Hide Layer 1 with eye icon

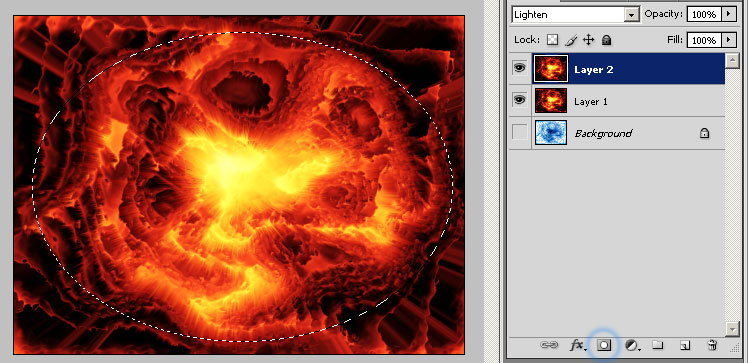click(519, 100)
